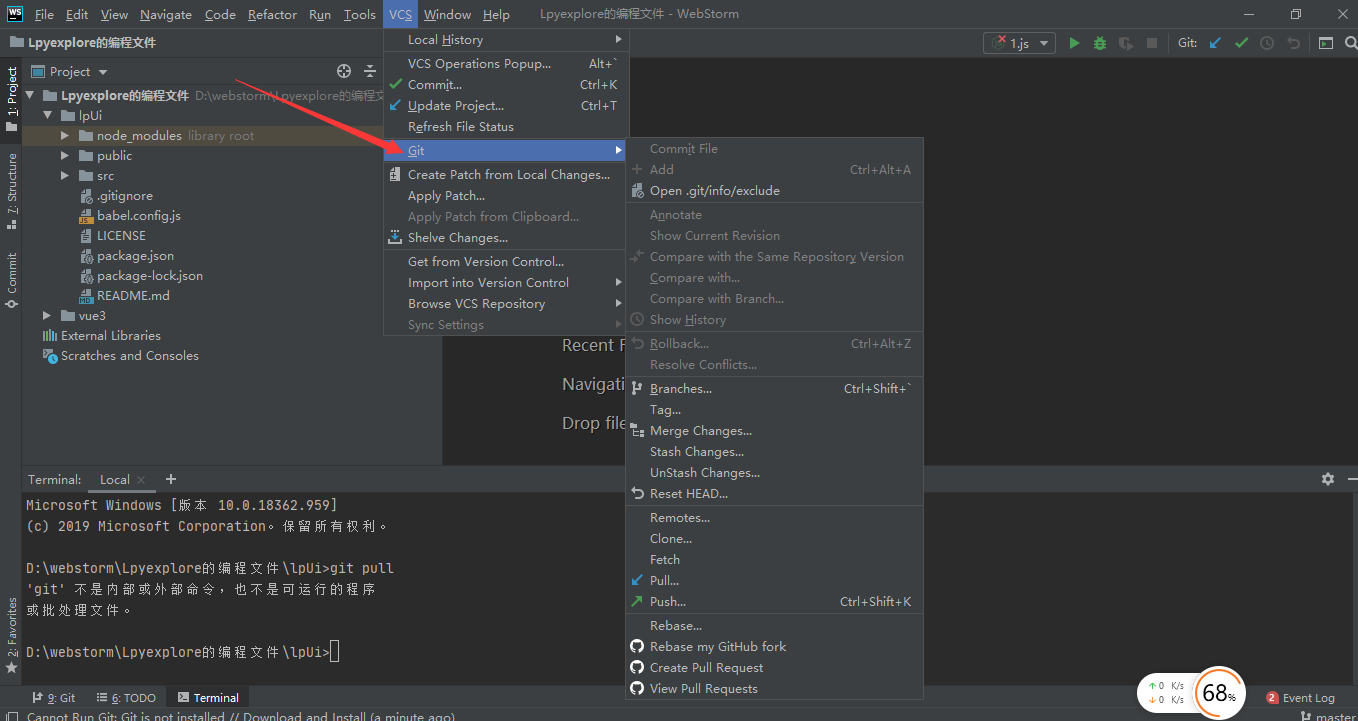Expand the src folder
This screenshot has height=721, width=1358.
65,176
